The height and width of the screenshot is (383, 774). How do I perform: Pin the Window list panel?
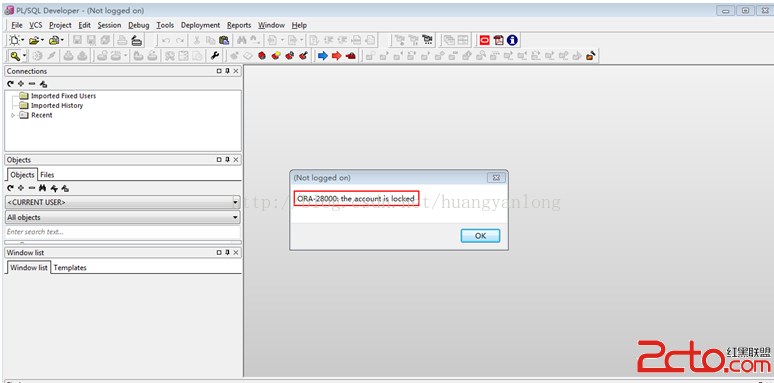[x=227, y=253]
